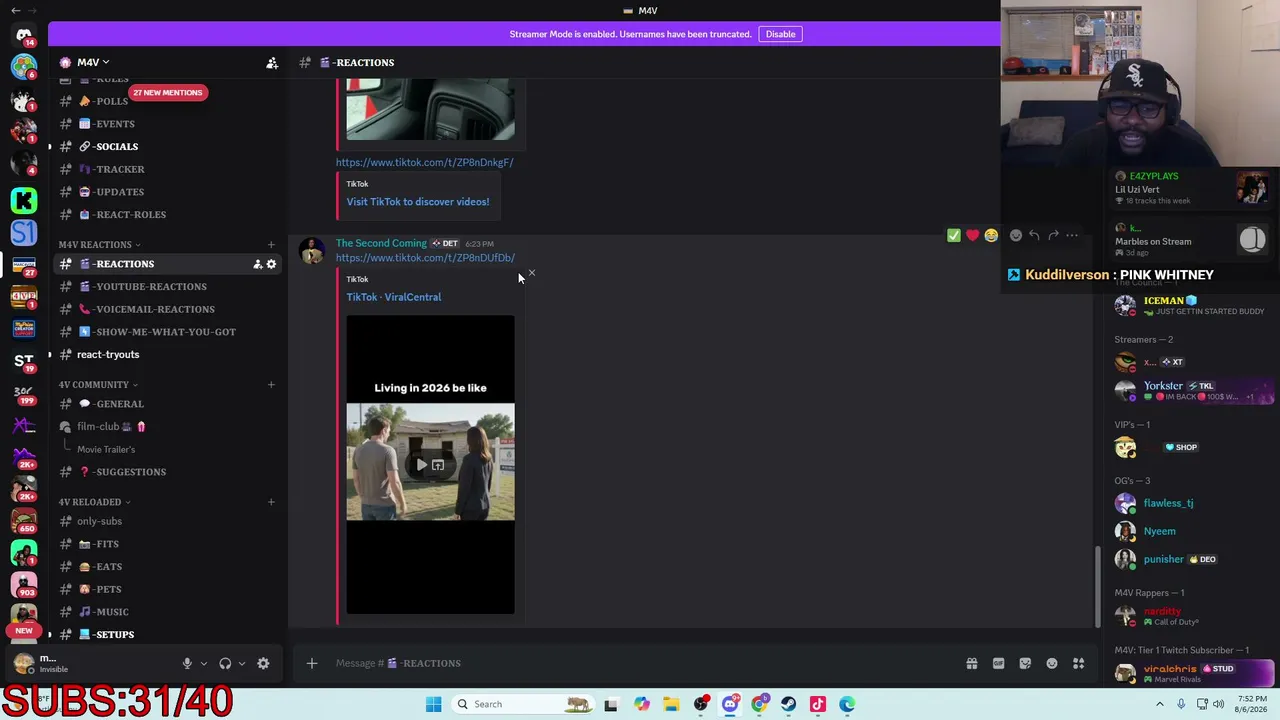Viewport: 1280px width, 720px height.
Task: Open the green K server icon
Action: [x=24, y=200]
